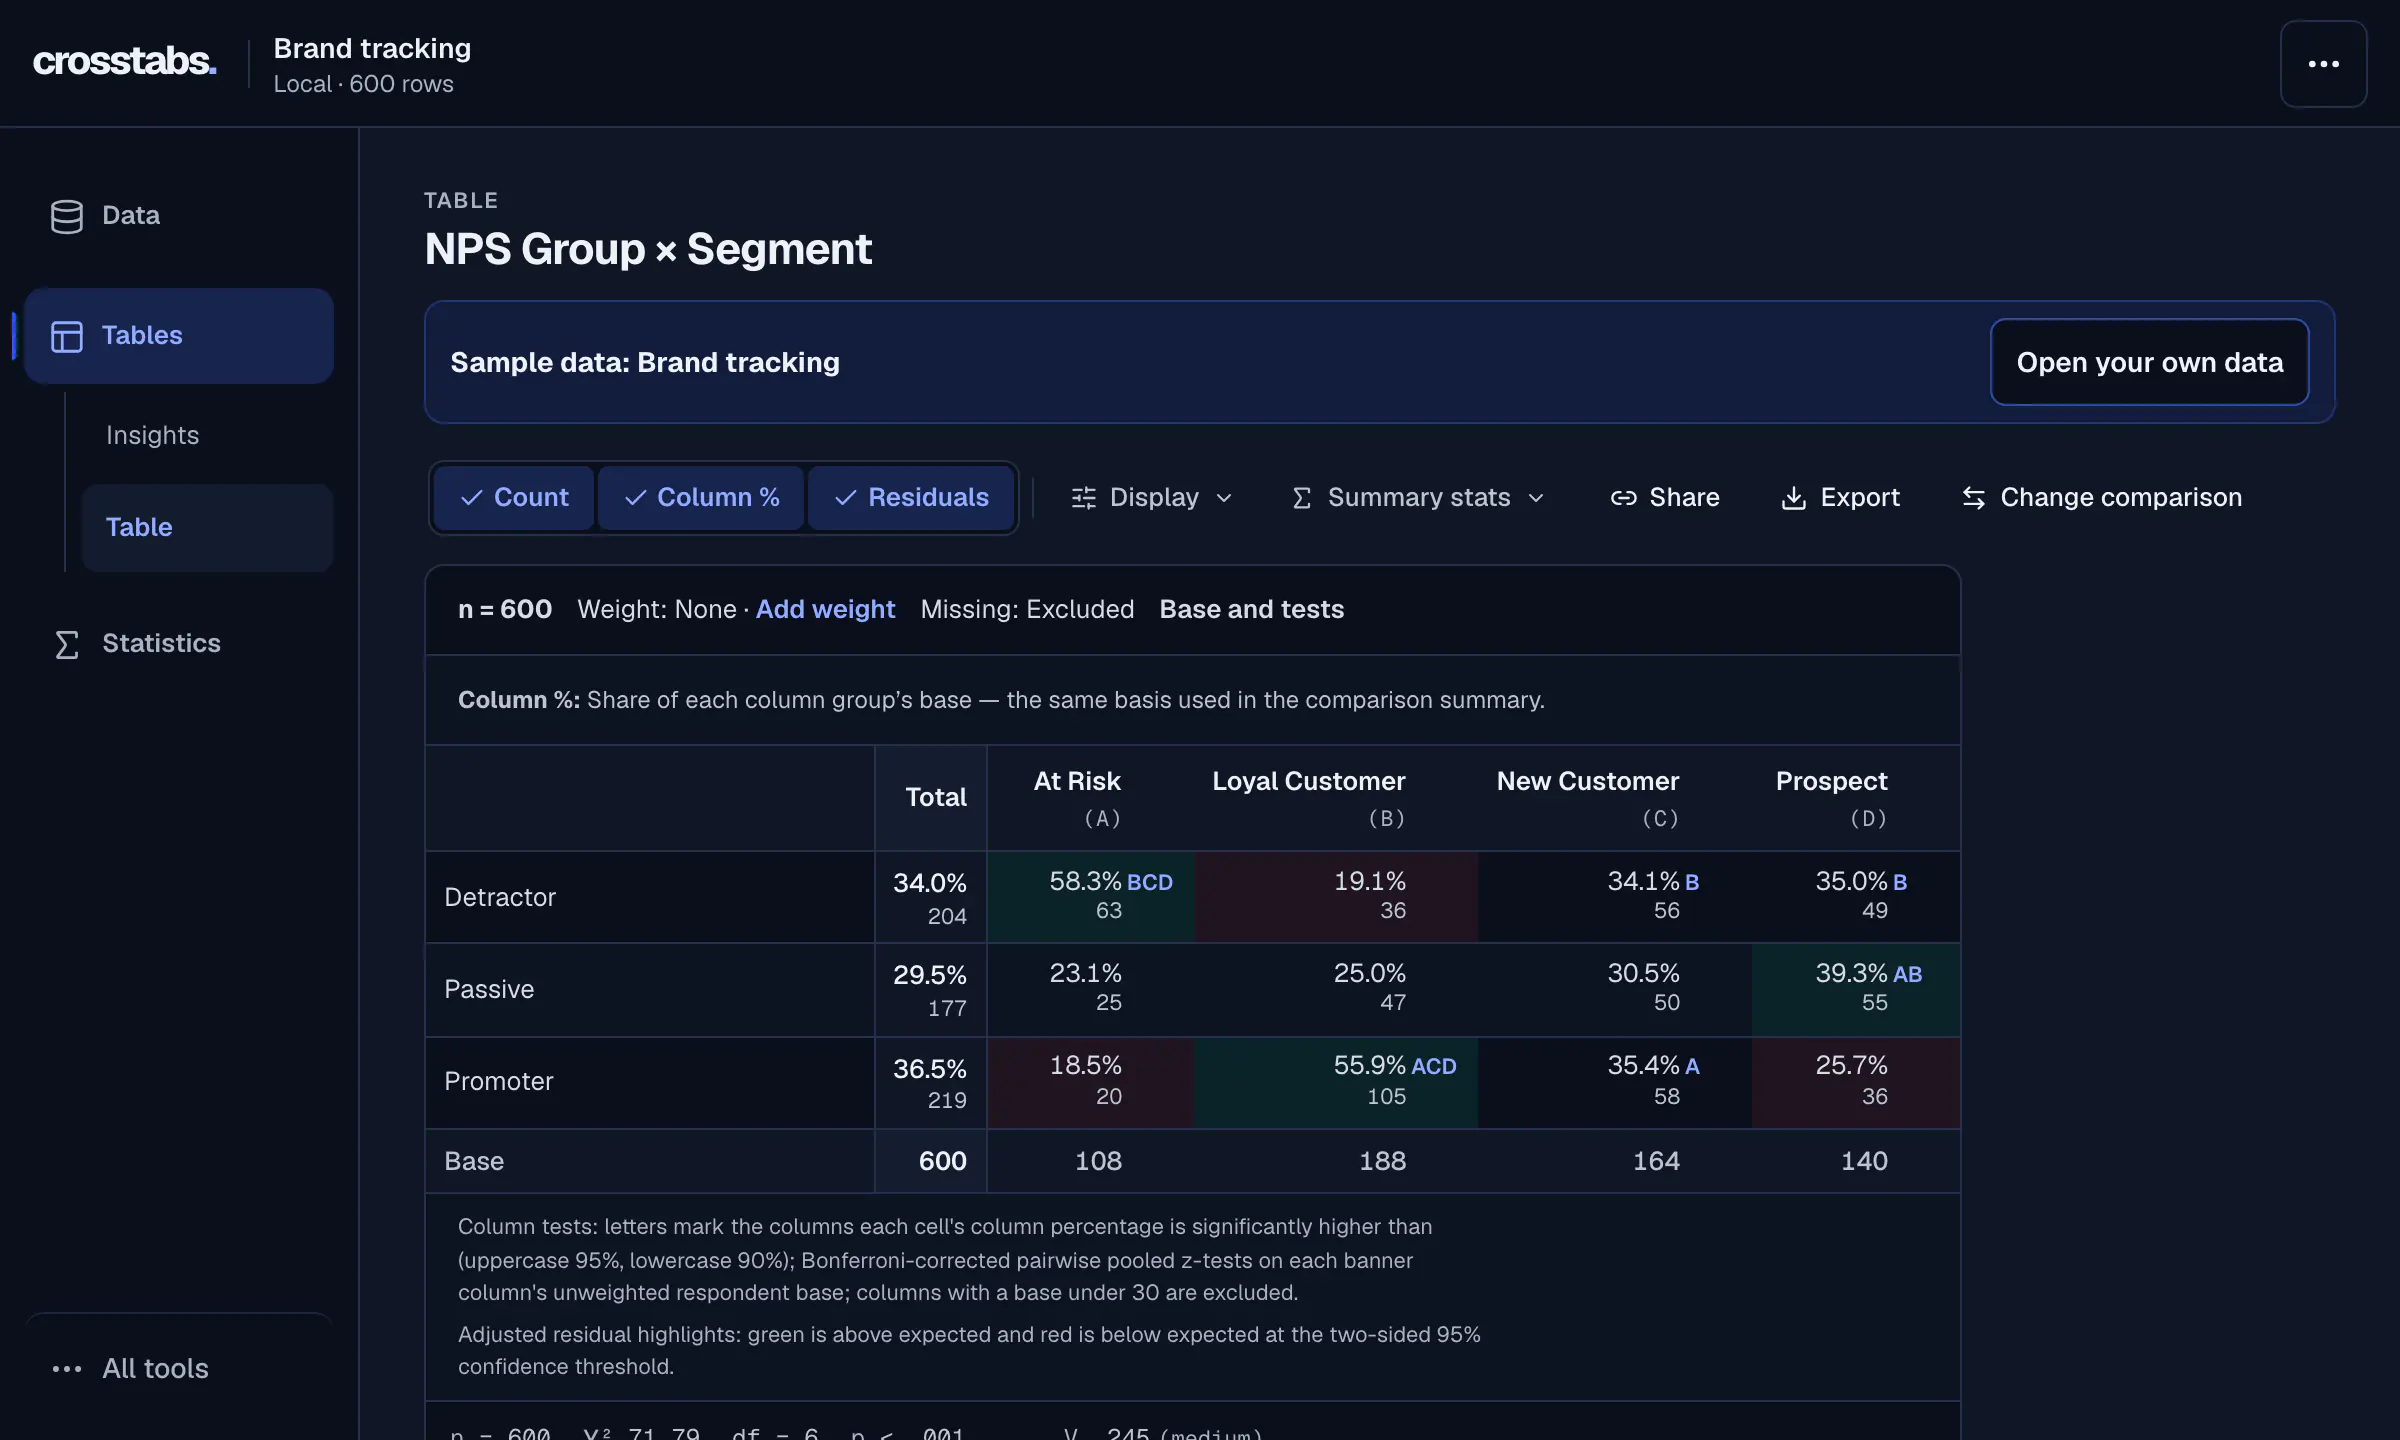Screen dimensions: 2400x1440
Task: Click the Share link icon
Action: [1623, 498]
